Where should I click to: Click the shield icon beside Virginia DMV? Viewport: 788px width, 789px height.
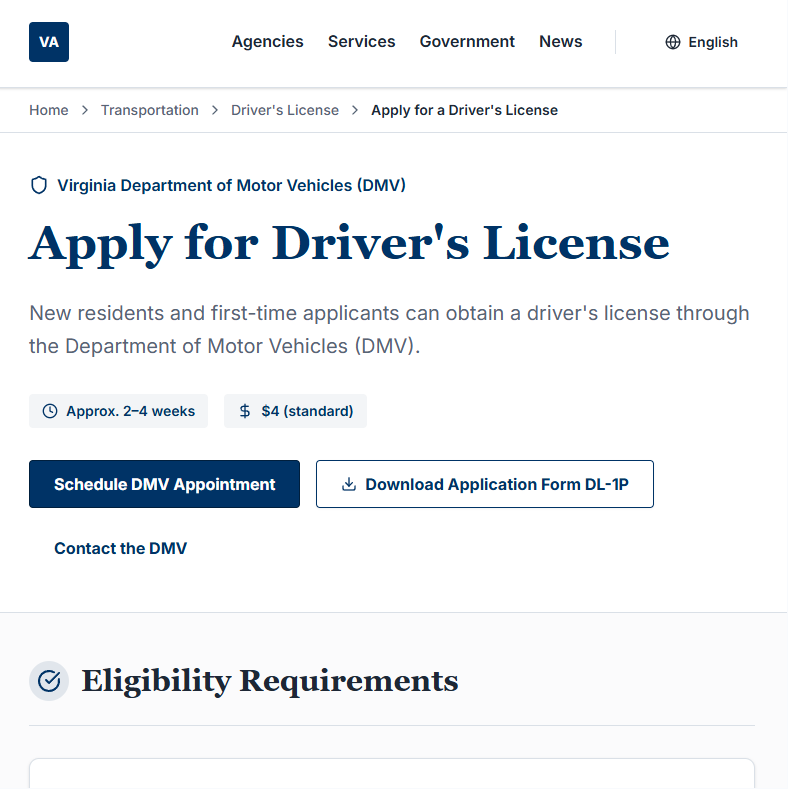click(39, 185)
